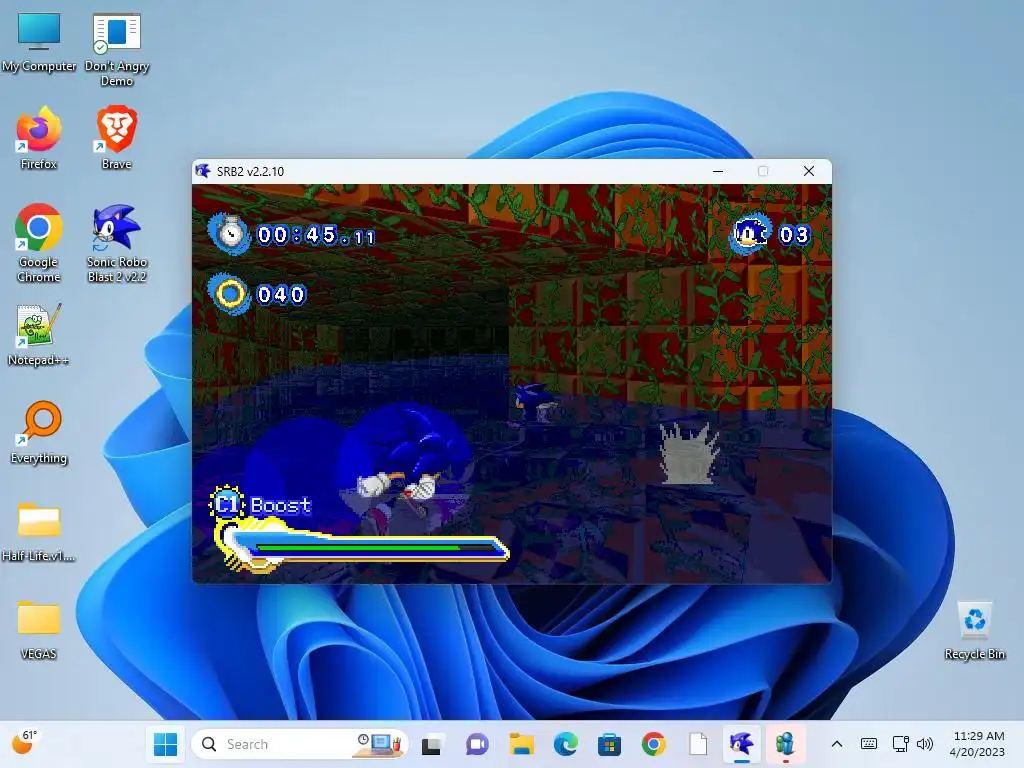
Task: Click the game timer reading 00:45.11
Action: point(317,235)
